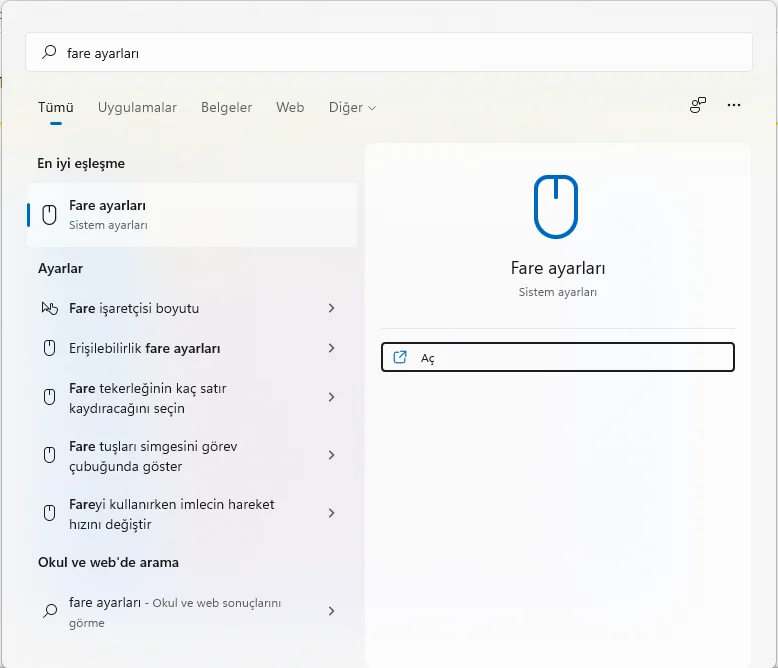Click magnifier icon beside web search result
This screenshot has height=668, width=778.
50,610
